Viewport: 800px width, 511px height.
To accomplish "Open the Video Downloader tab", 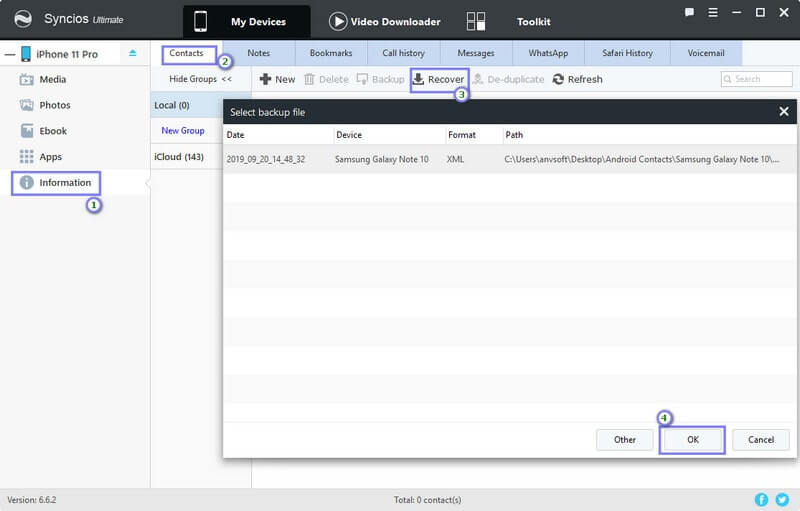I will click(385, 21).
